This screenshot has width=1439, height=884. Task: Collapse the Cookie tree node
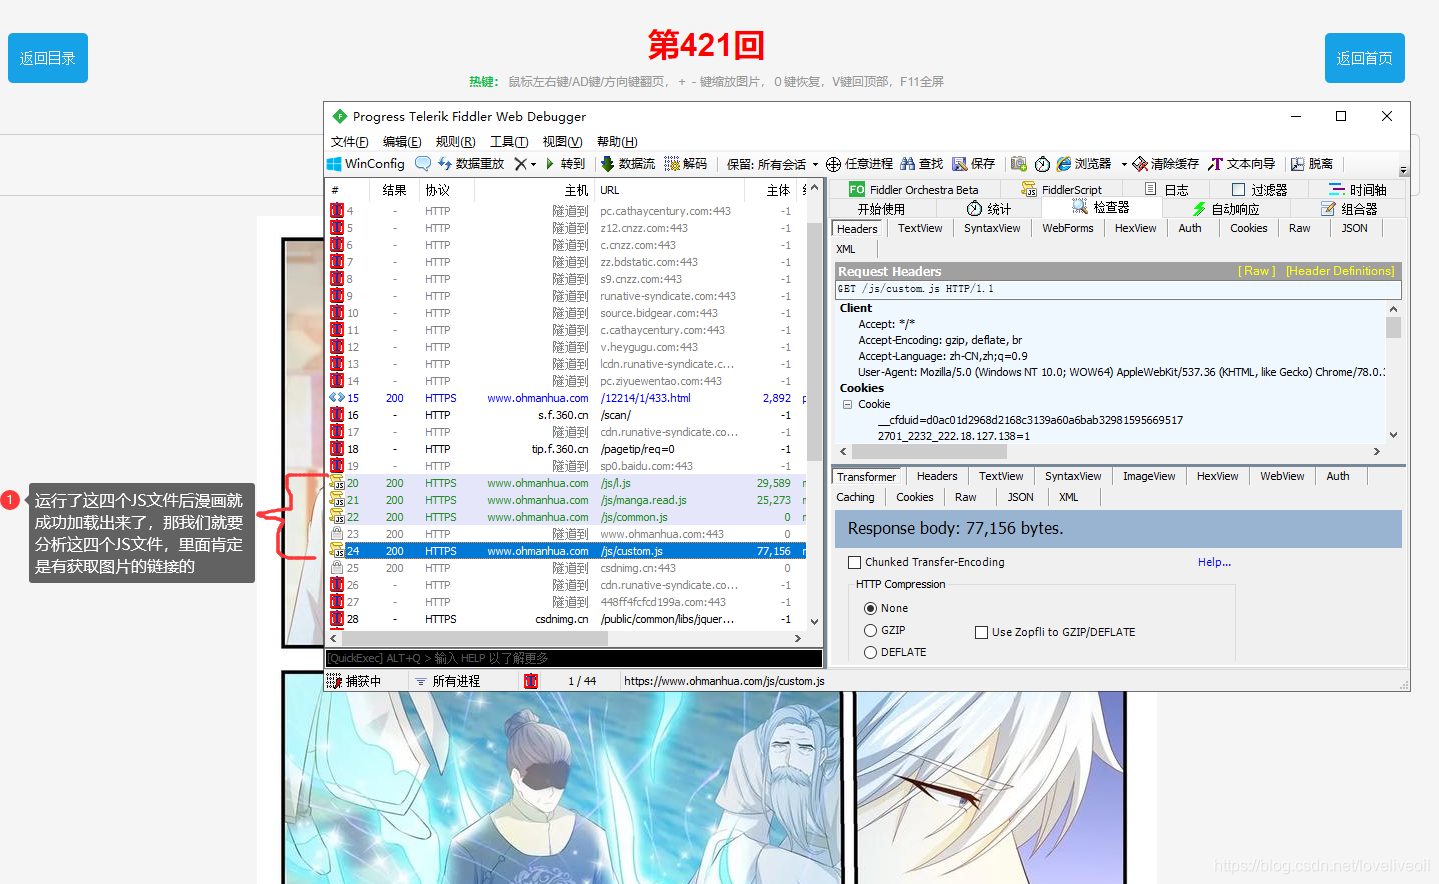click(847, 404)
